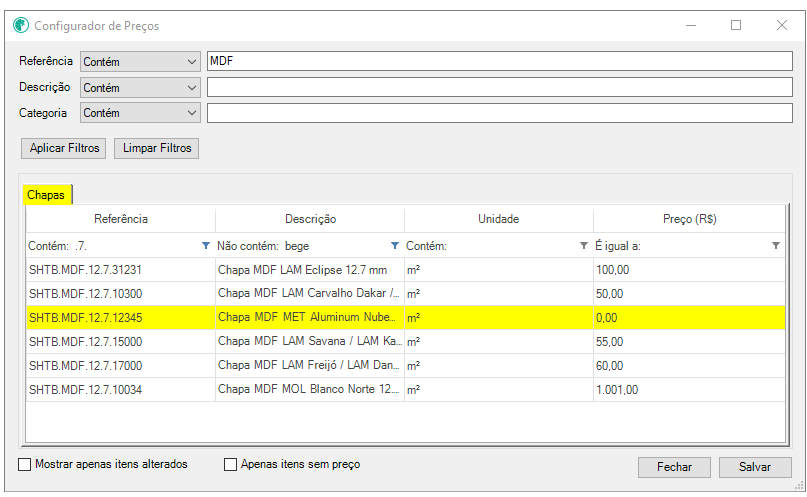807x497 pixels.
Task: Check Apenas itens sem preço
Action: [231, 465]
